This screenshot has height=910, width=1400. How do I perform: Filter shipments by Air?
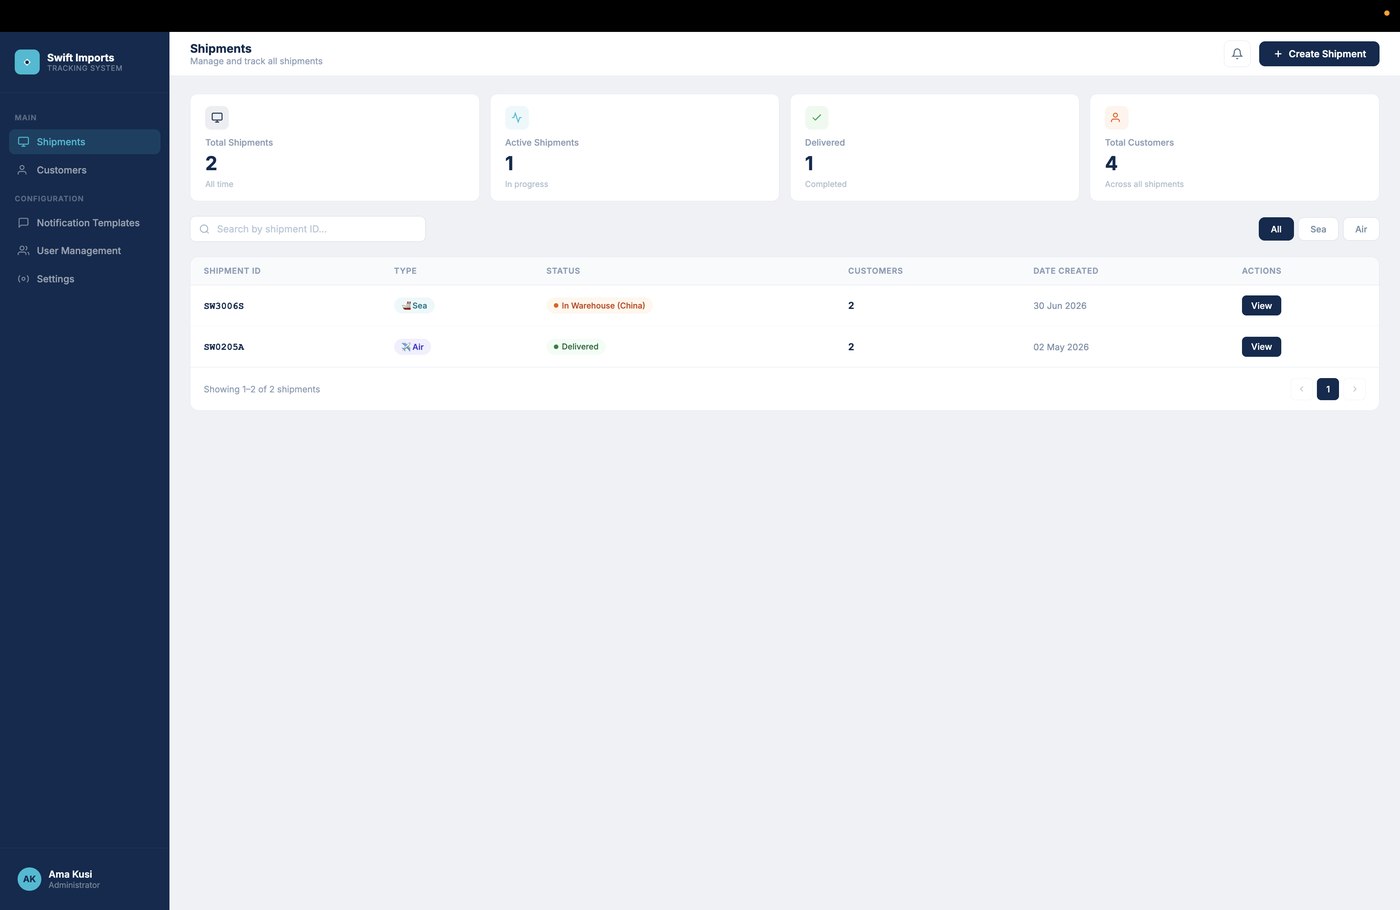[1361, 229]
